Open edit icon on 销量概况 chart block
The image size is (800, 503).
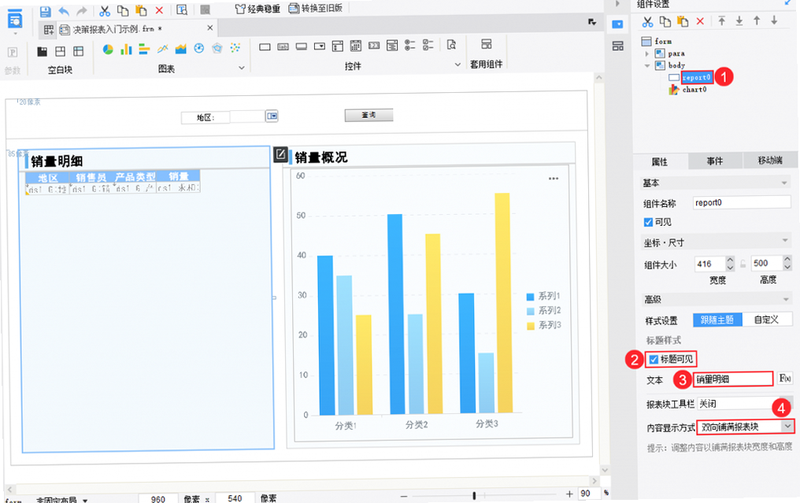[x=281, y=154]
